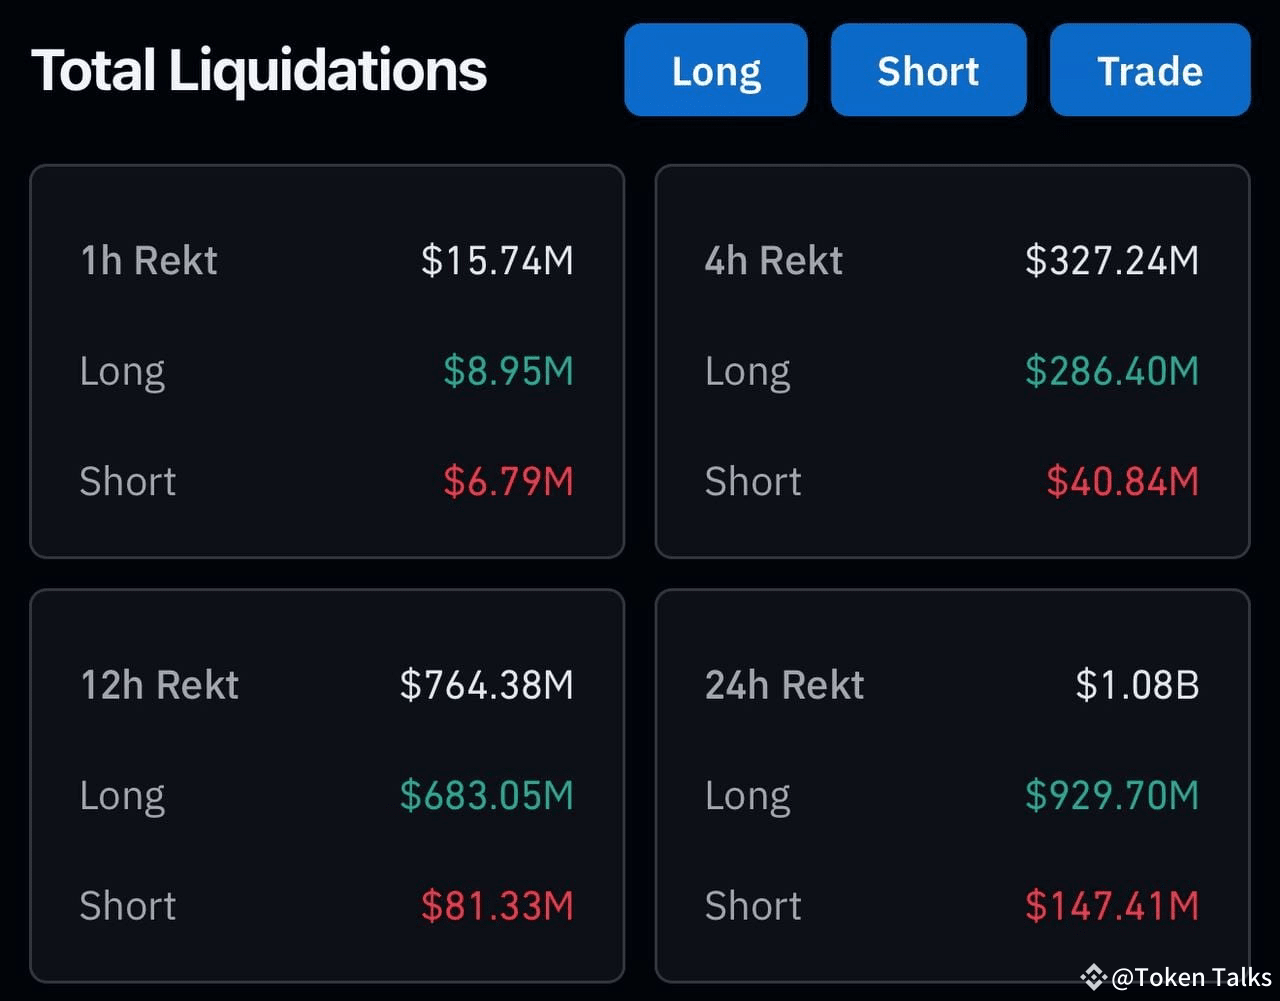Click the Long liquidations button
Image resolution: width=1280 pixels, height=1001 pixels.
(716, 70)
